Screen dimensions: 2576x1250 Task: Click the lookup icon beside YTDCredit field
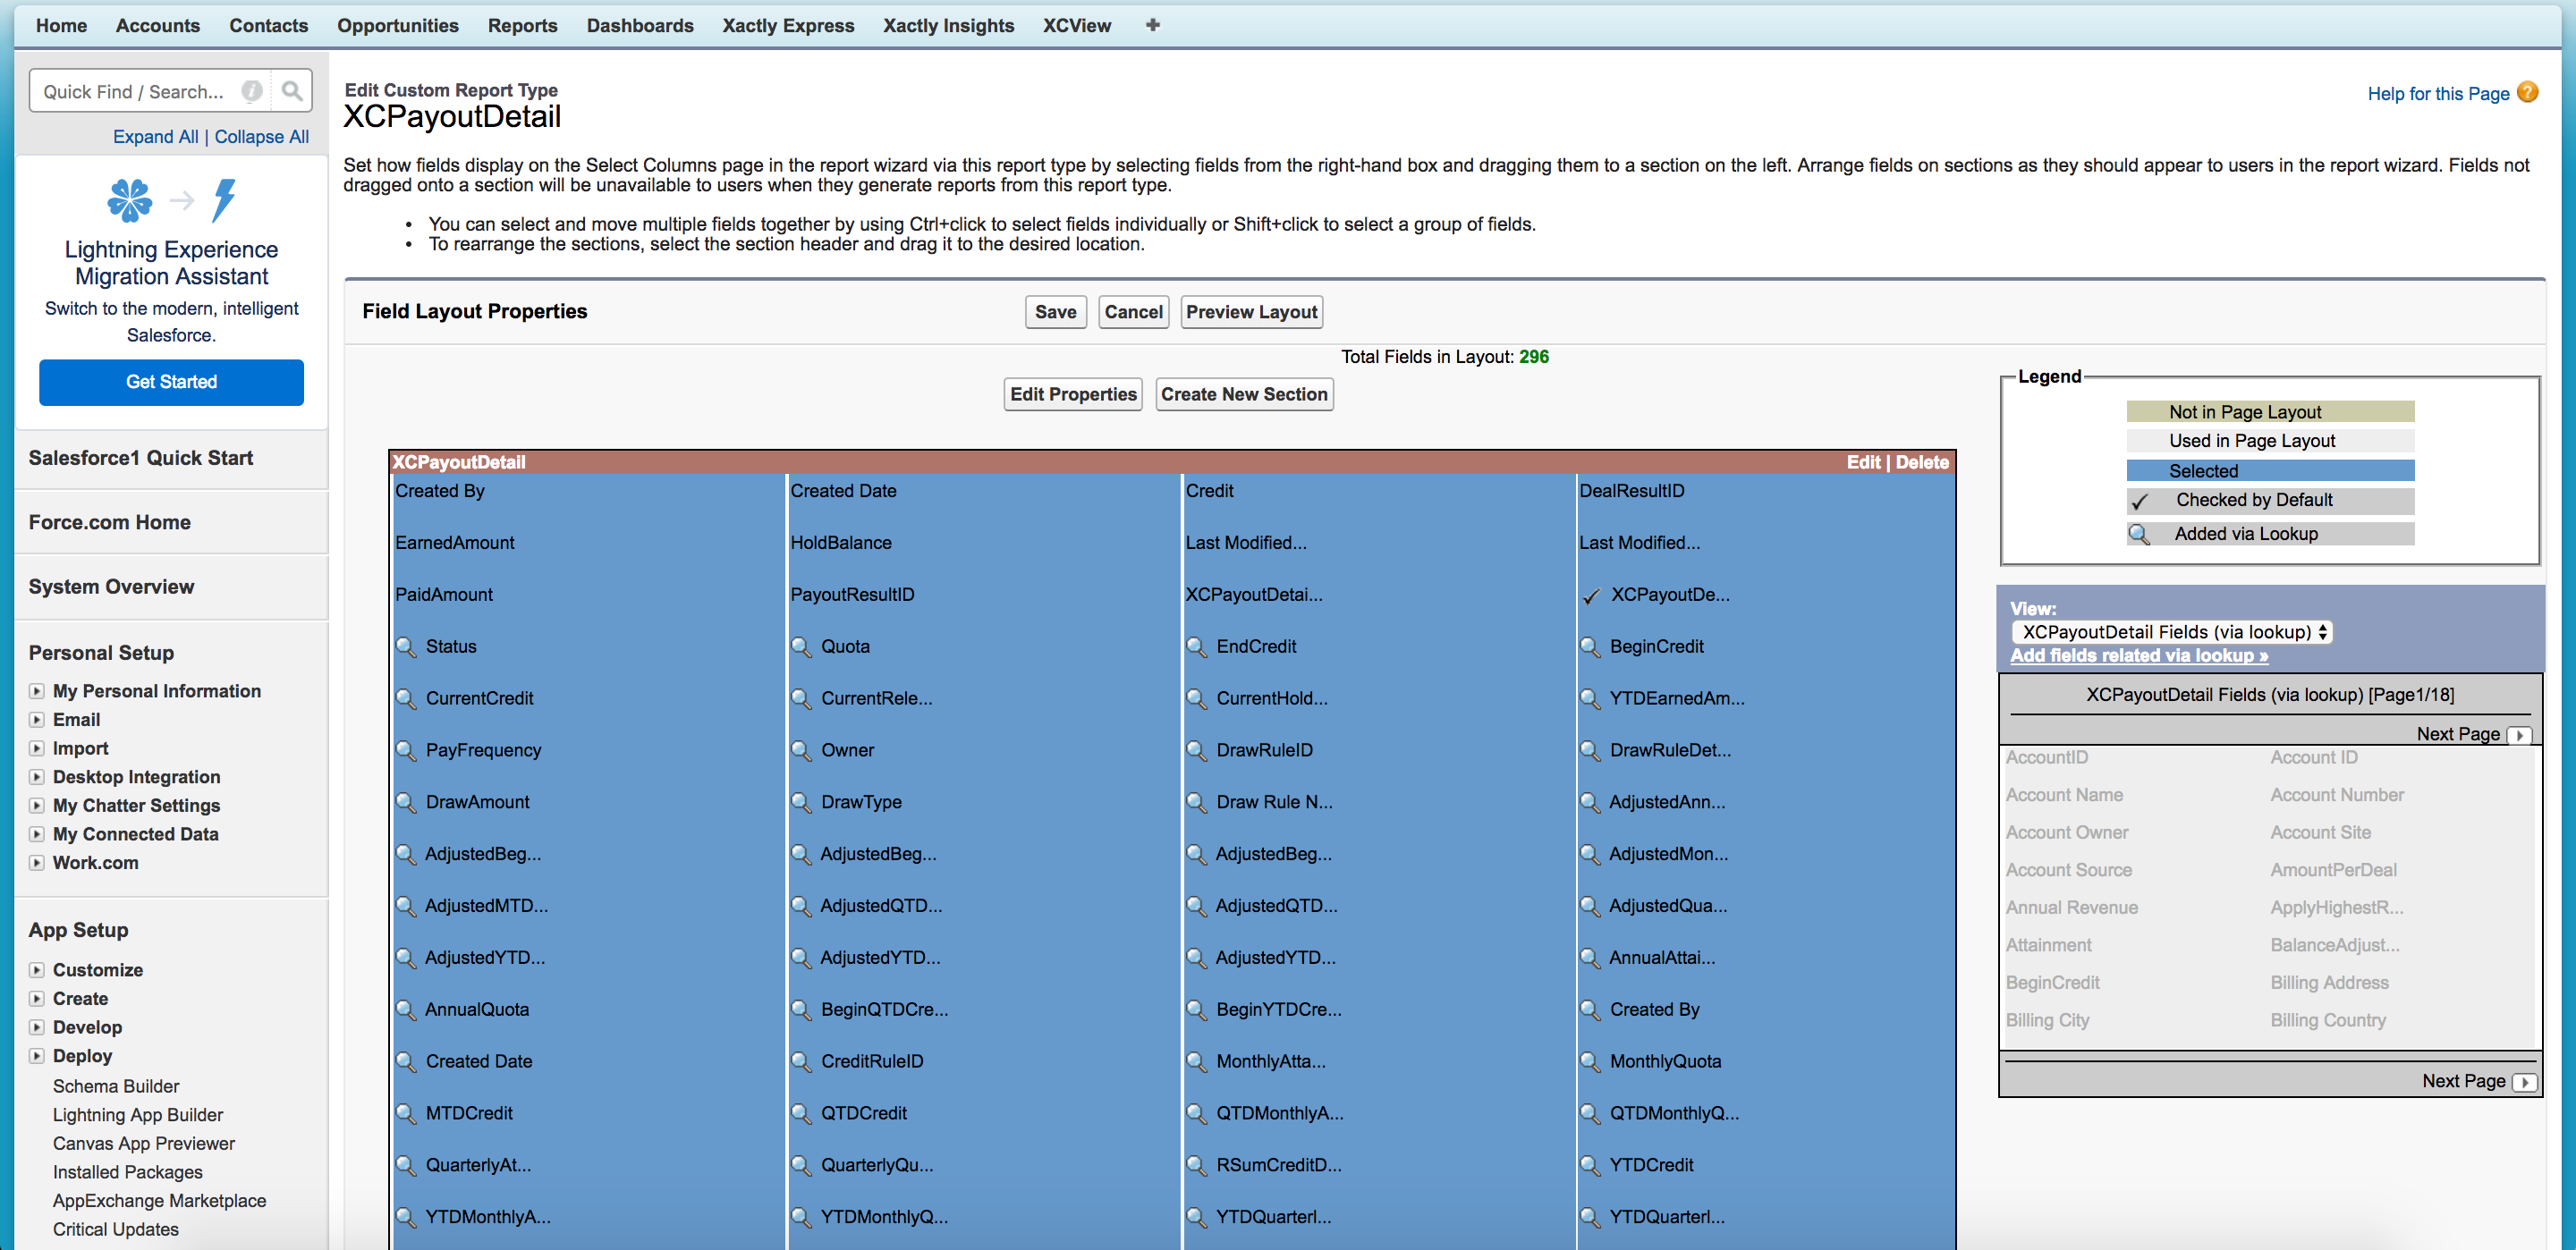tap(1590, 1165)
